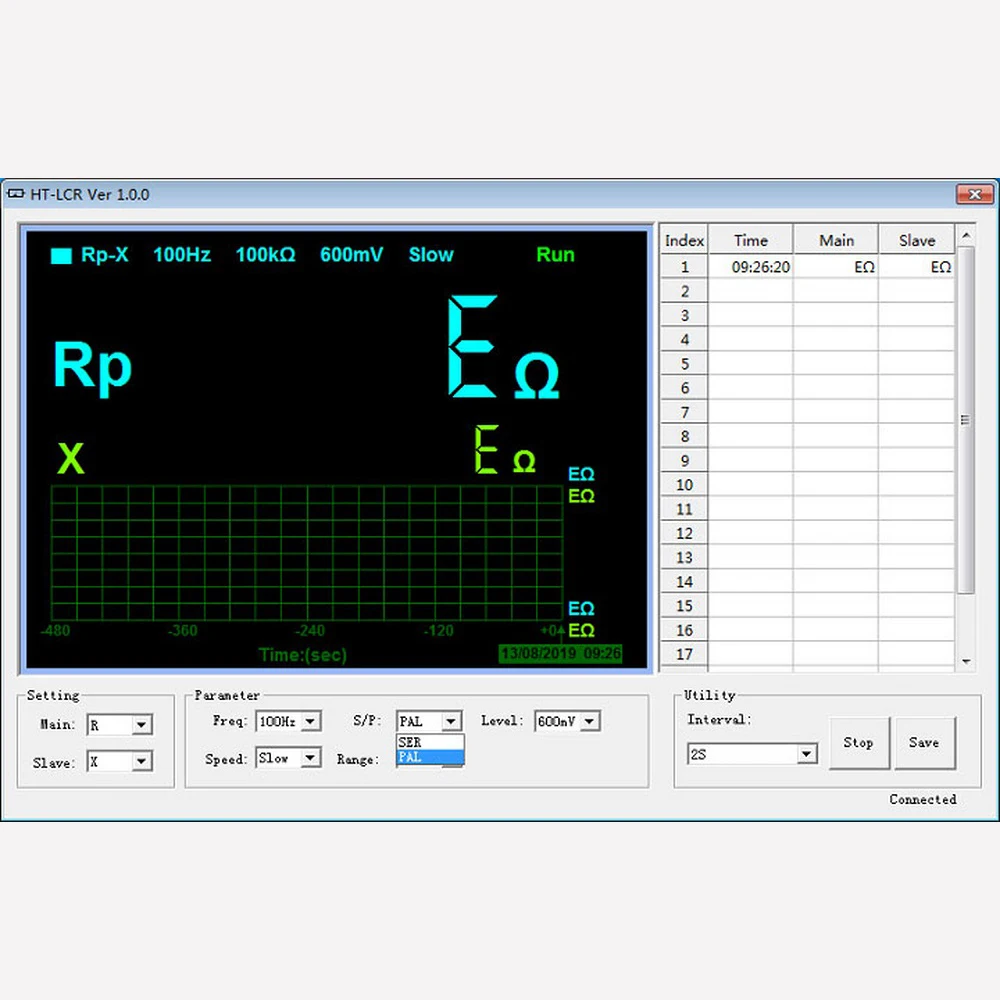Image resolution: width=1000 pixels, height=1000 pixels.
Task: Select table row index 1
Action: pyautogui.click(x=684, y=267)
